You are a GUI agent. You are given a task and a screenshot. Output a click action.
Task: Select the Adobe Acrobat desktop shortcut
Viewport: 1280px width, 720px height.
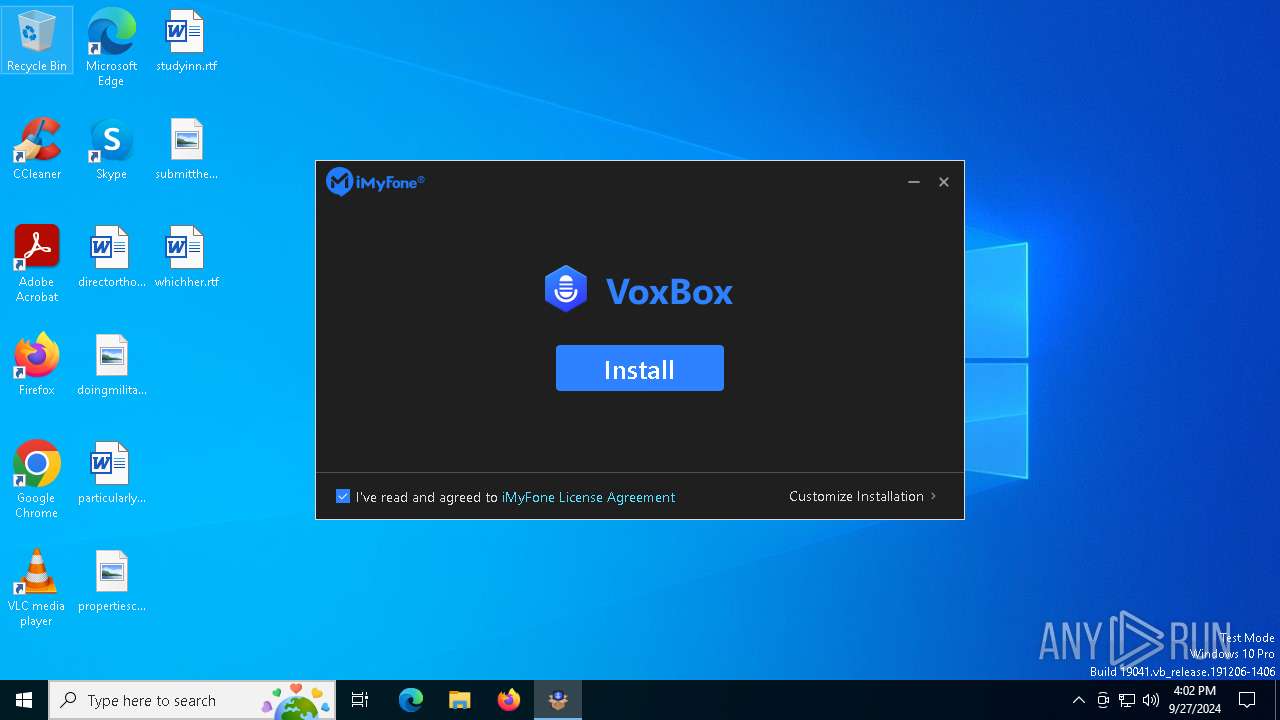click(x=37, y=264)
